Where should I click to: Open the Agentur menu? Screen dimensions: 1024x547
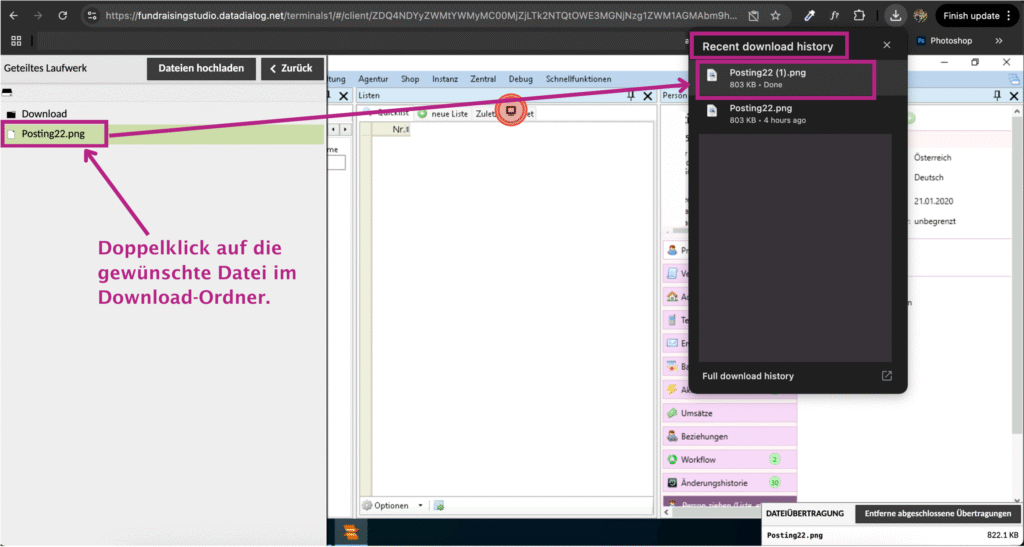coord(373,79)
